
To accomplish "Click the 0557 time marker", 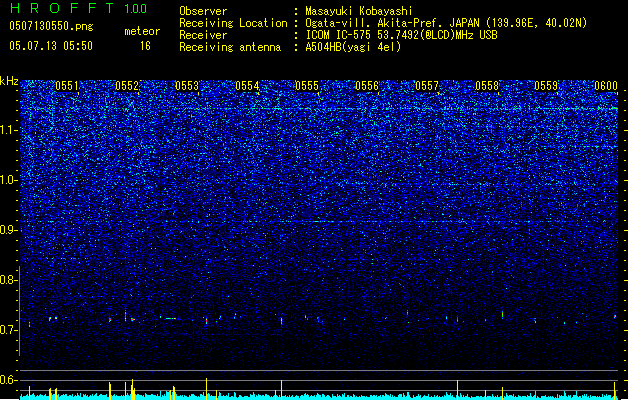I will pos(427,86).
